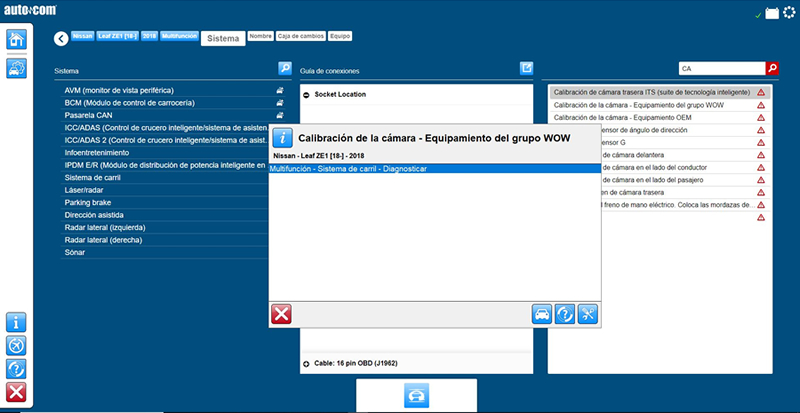Viewport: 800px width, 413px height.
Task: Select the Sistema tab
Action: pyautogui.click(x=223, y=39)
